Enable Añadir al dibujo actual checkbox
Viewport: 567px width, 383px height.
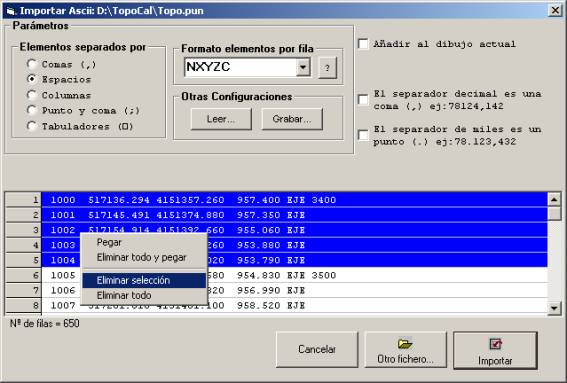click(363, 44)
